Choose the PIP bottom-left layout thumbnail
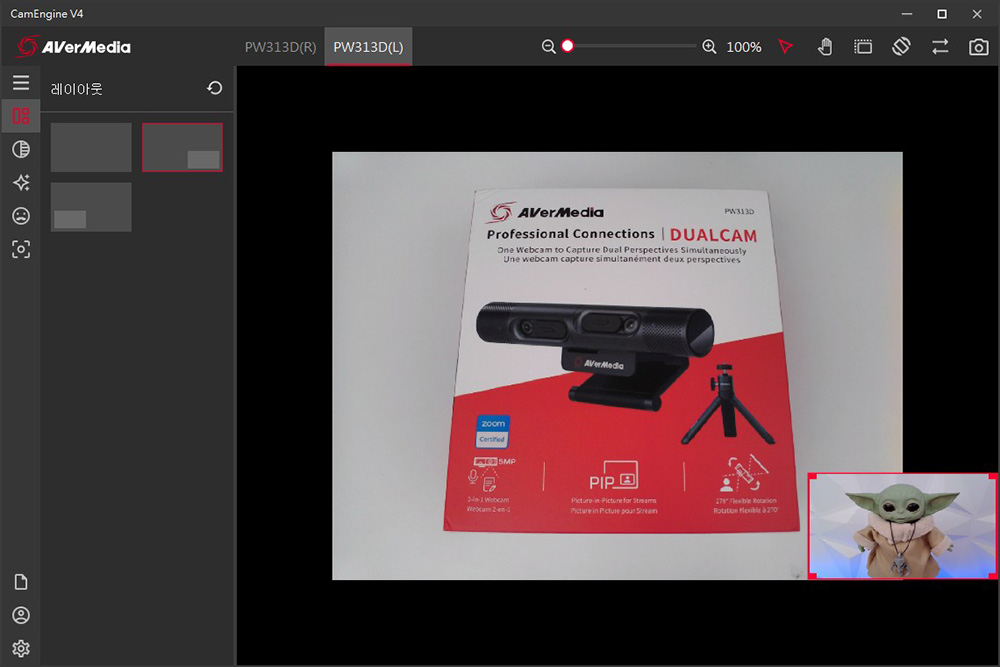Image resolution: width=1000 pixels, height=667 pixels. 91,207
